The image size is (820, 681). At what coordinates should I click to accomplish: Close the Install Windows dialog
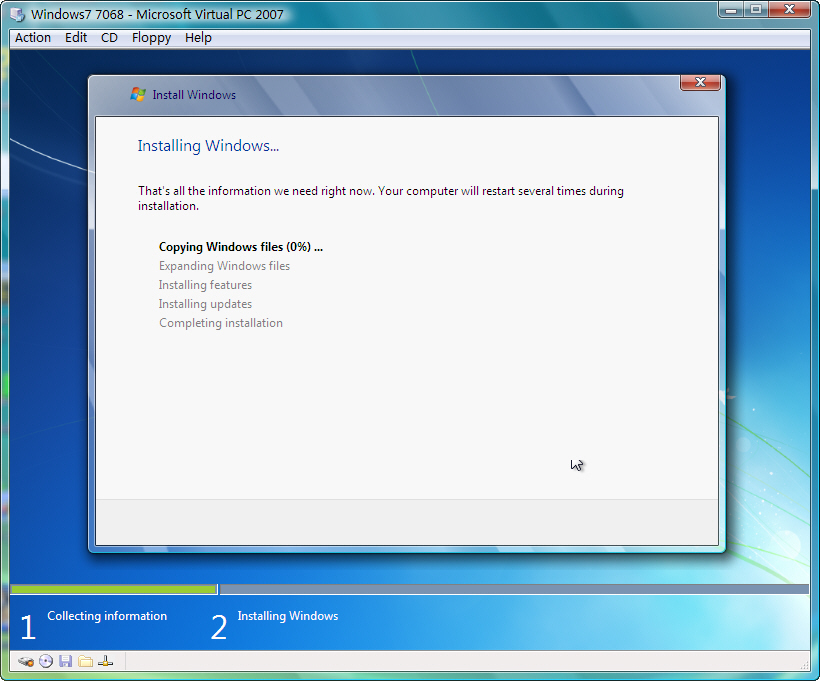700,82
